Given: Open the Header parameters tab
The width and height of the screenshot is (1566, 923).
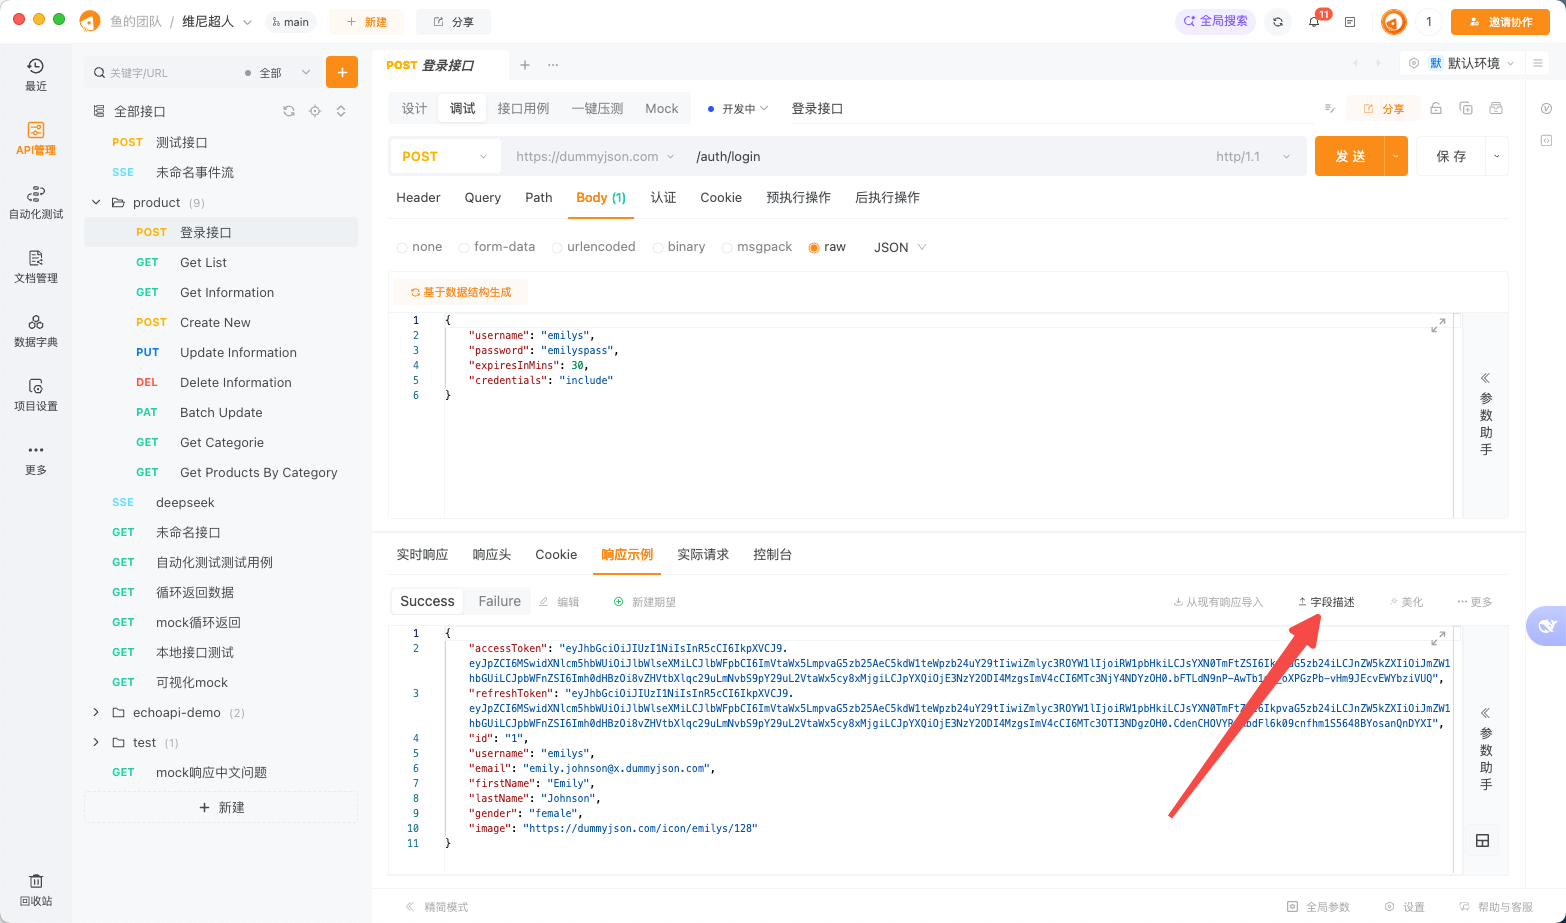Looking at the screenshot, I should tap(418, 197).
